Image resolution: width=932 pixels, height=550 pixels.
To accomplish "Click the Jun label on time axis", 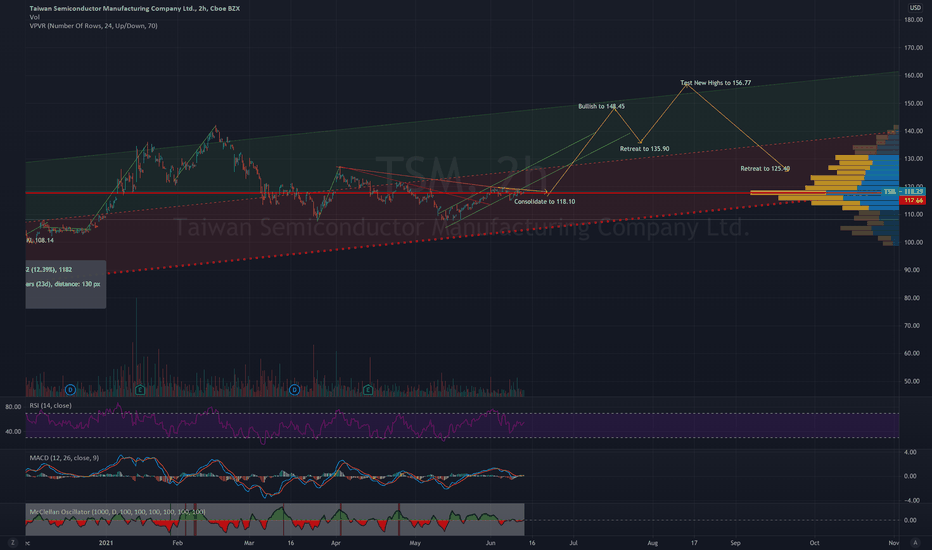I will (490, 543).
